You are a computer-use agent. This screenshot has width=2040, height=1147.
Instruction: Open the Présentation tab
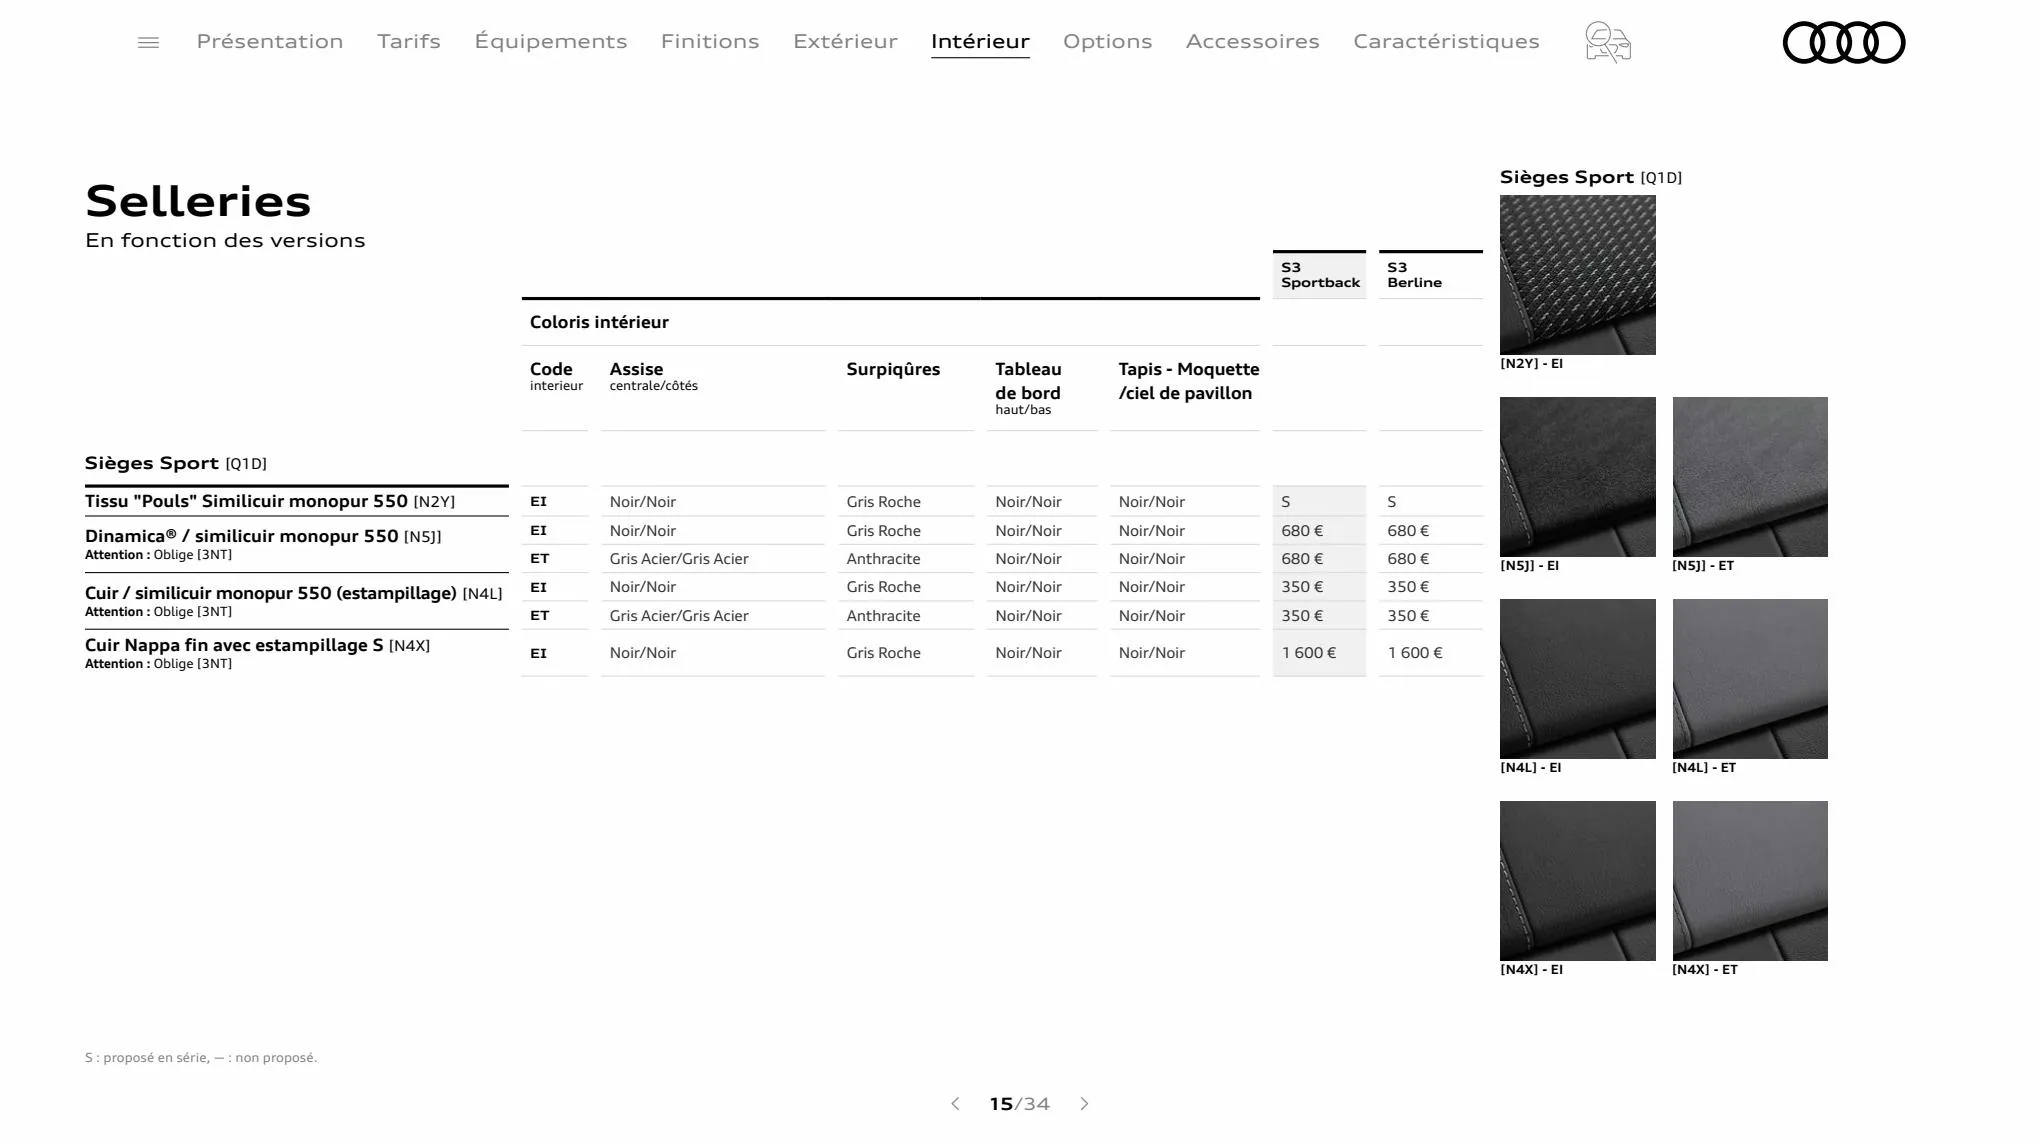click(270, 41)
